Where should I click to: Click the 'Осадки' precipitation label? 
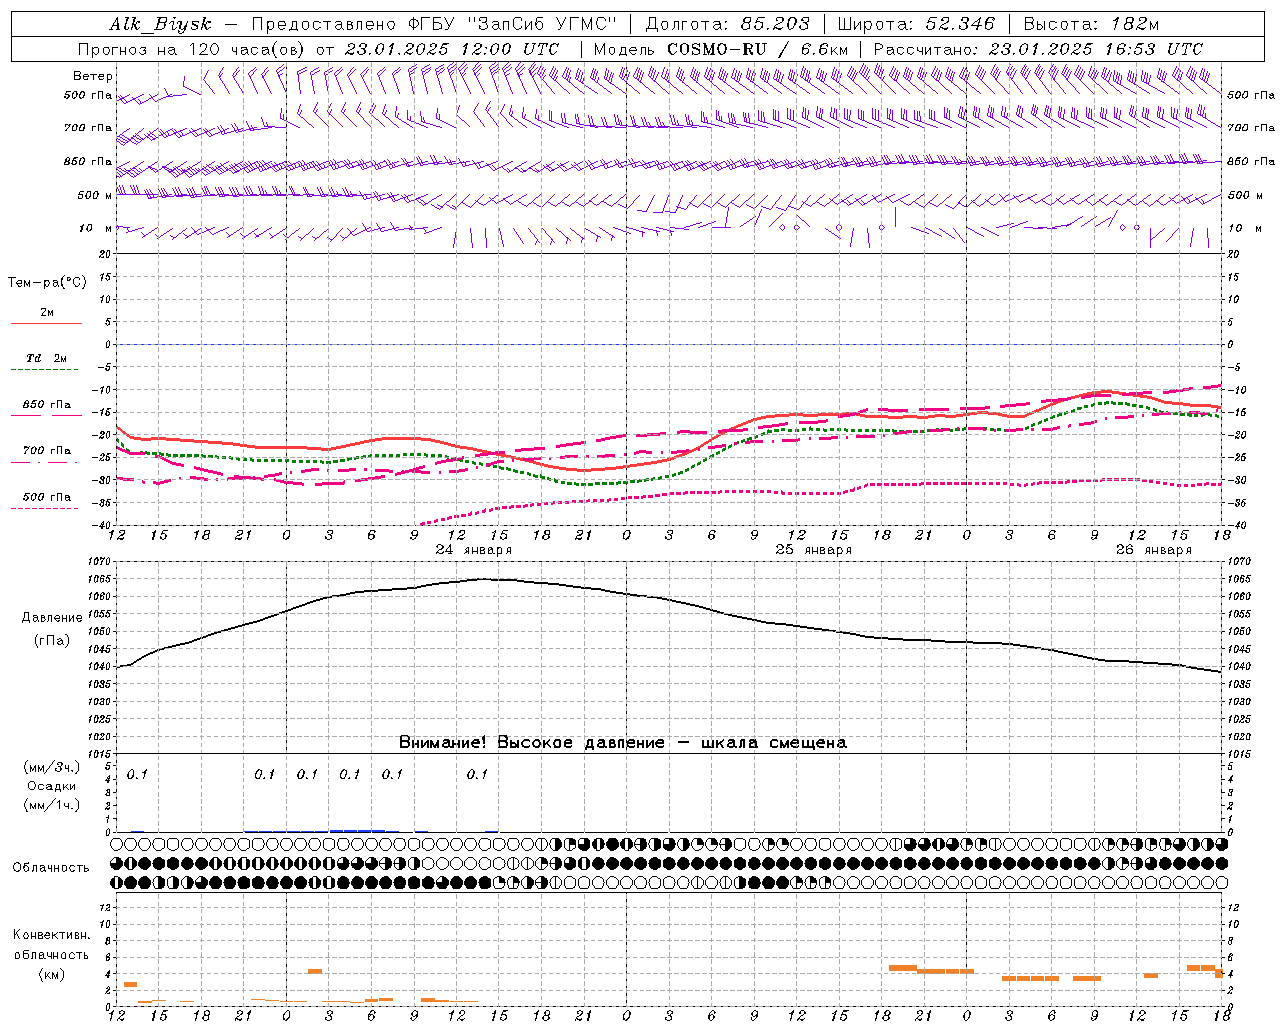52,786
